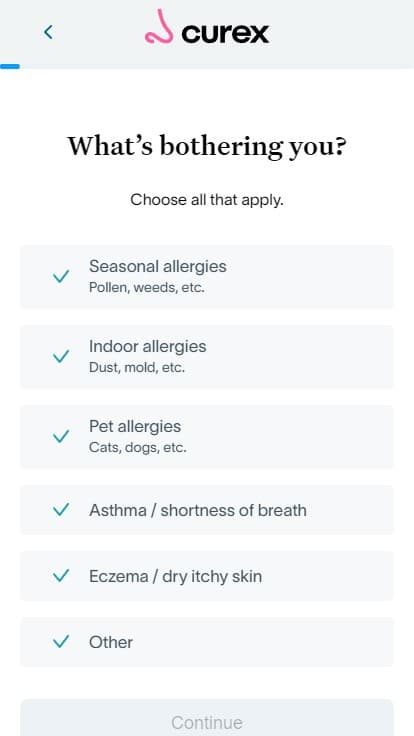Tick the checkmark next to Other
The image size is (414, 736).
61,641
